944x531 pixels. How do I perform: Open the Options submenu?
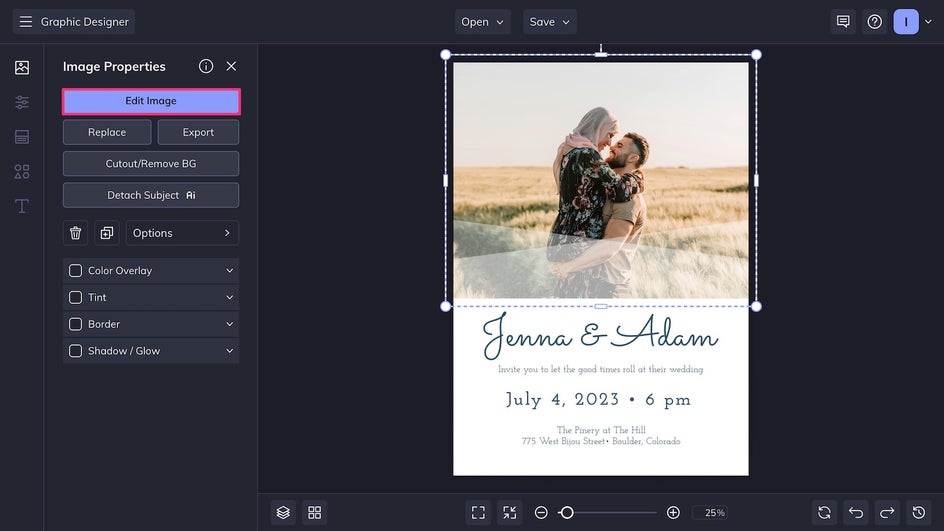click(x=182, y=233)
